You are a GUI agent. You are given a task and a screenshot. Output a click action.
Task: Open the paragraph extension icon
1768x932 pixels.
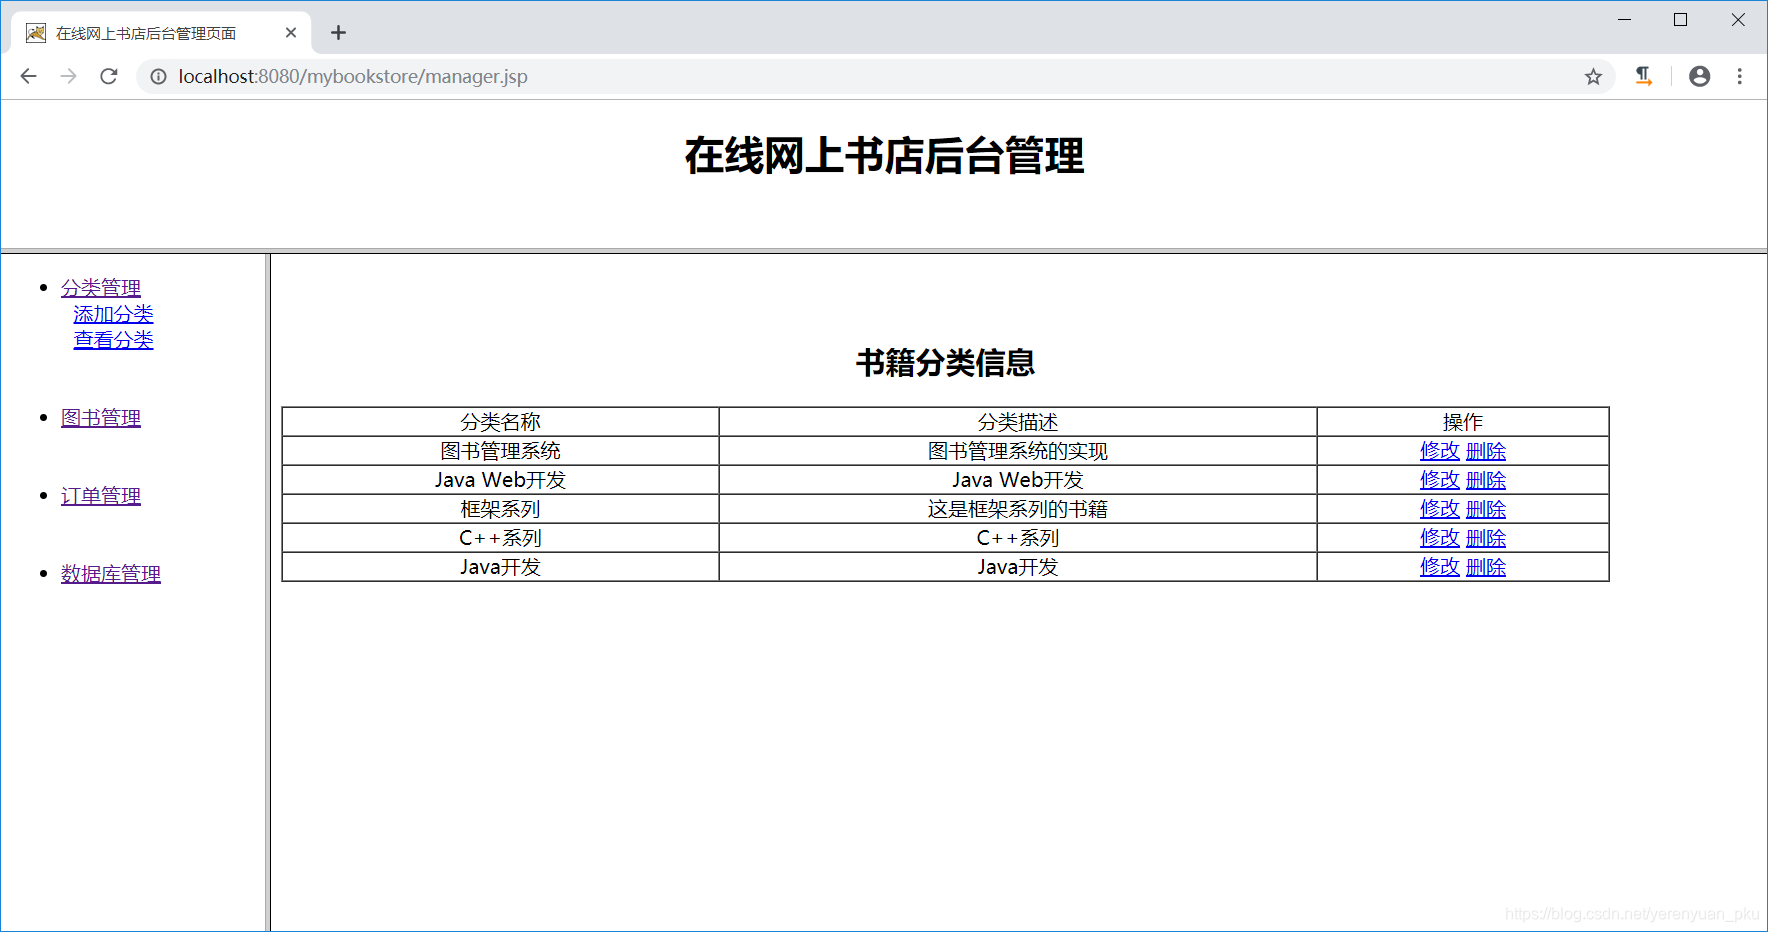coord(1643,76)
